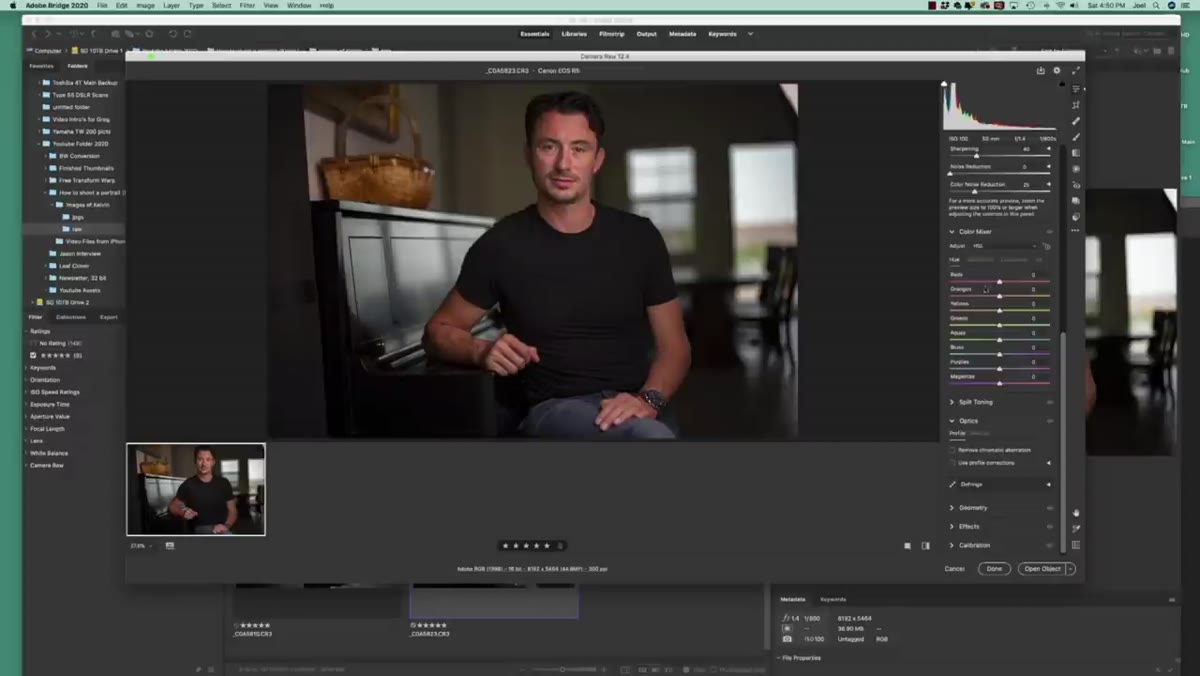Click the histogram shadow clipping warning triangle
Screen dimensions: 1200x676
(944, 84)
